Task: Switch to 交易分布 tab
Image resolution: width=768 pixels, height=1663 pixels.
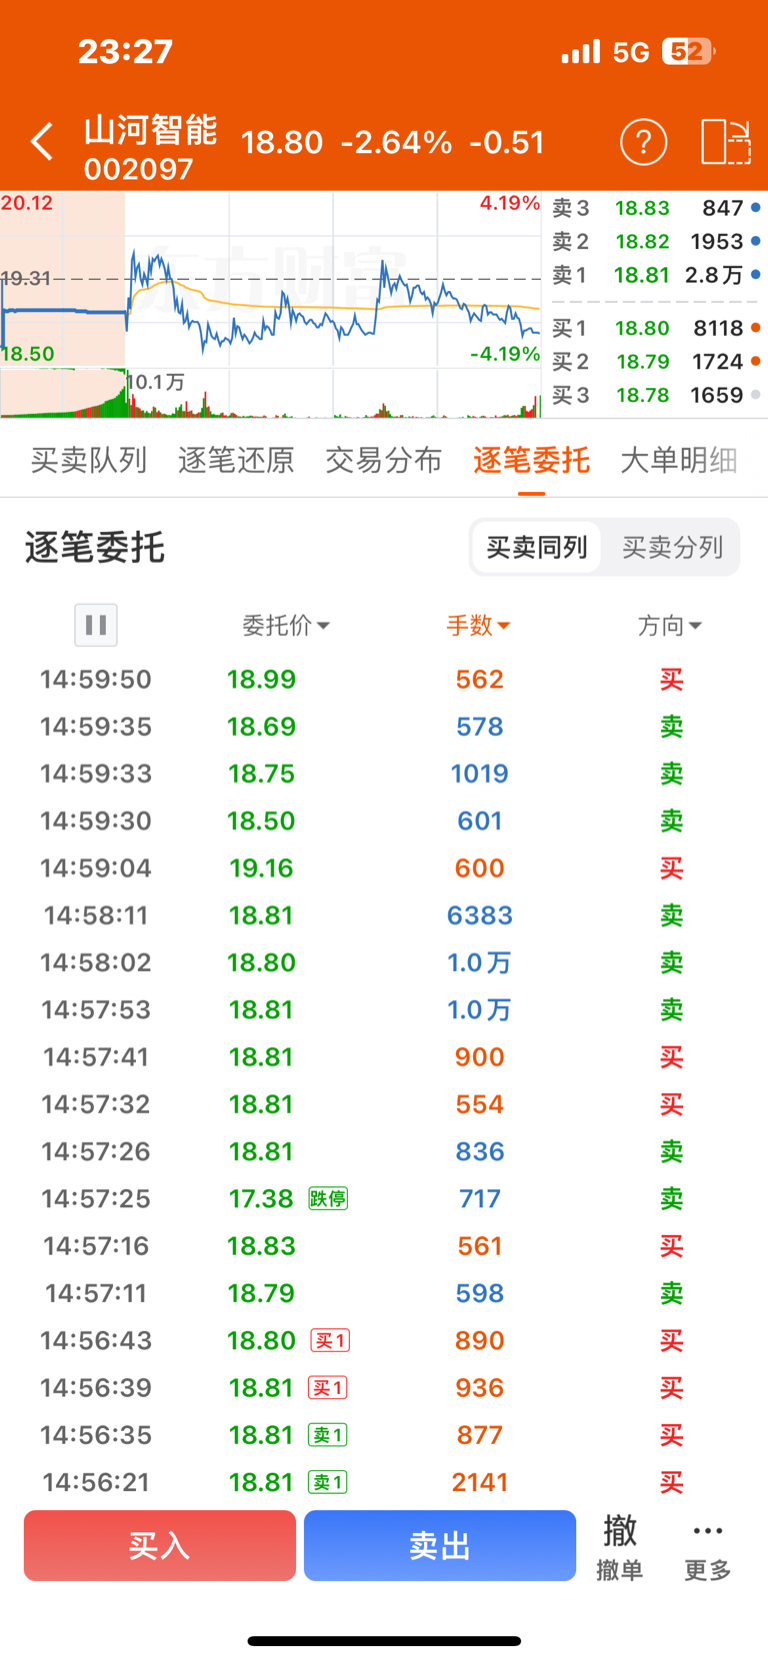Action: (x=384, y=460)
